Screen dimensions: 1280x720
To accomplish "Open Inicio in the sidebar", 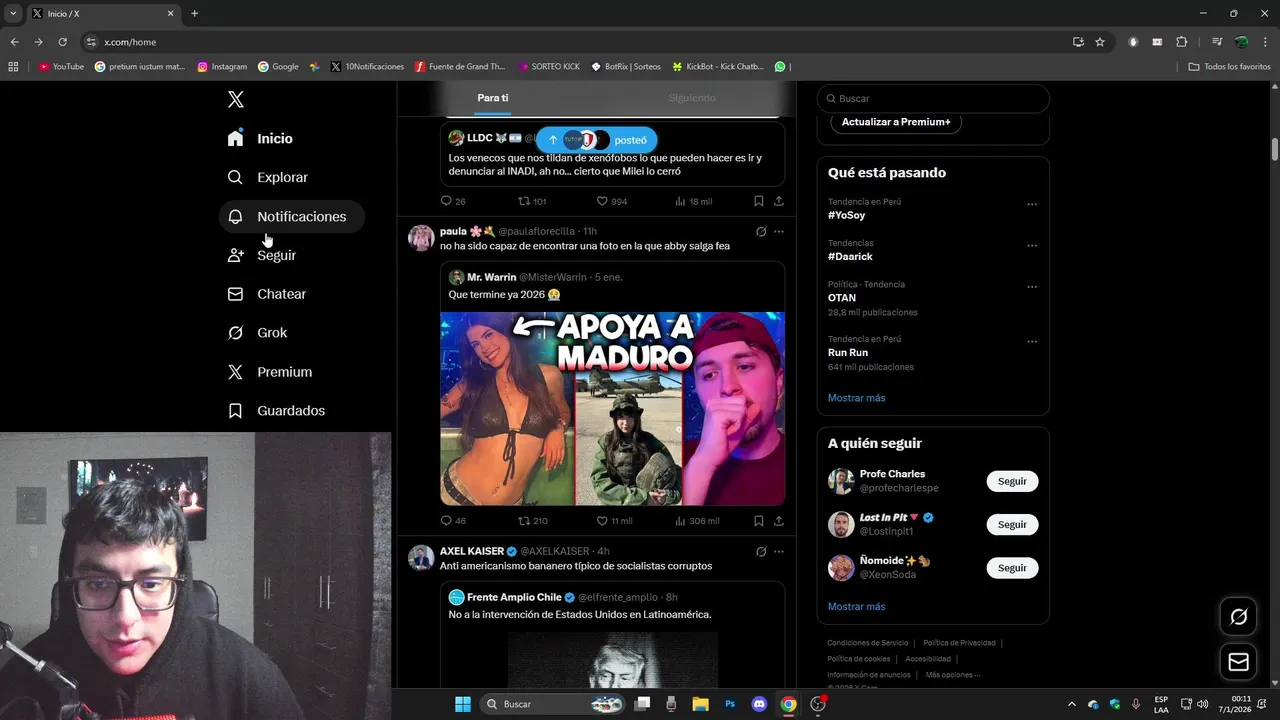I will point(262,139).
